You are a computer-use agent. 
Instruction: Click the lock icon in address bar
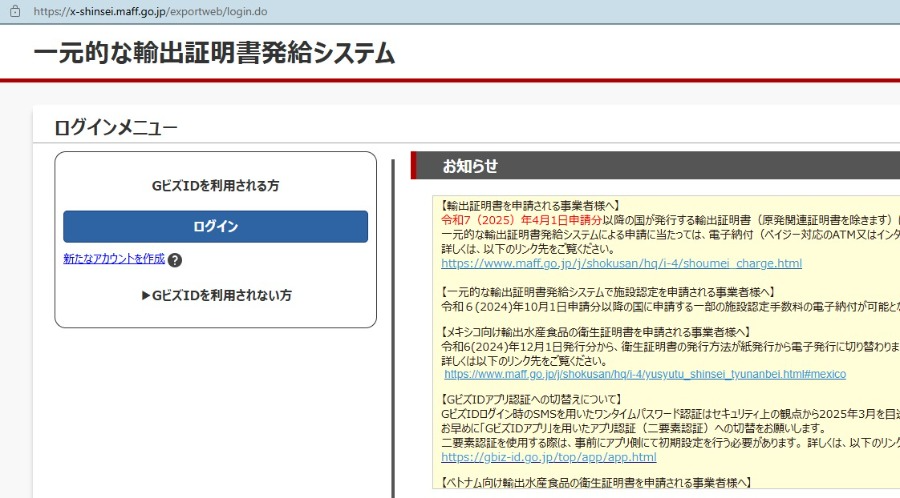tap(15, 11)
